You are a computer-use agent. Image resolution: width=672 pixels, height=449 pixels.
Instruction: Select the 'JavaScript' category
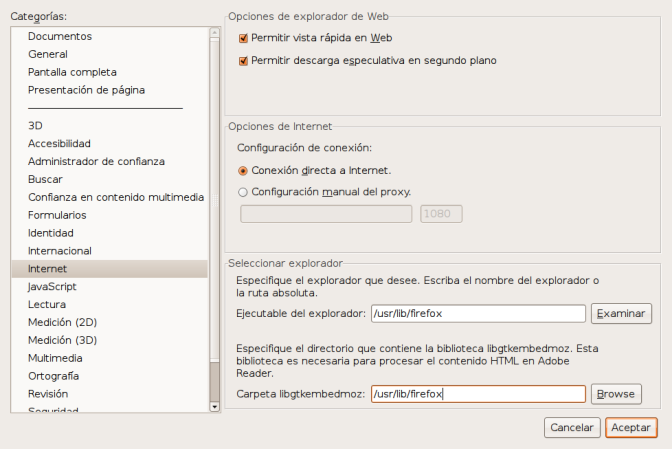tap(53, 287)
